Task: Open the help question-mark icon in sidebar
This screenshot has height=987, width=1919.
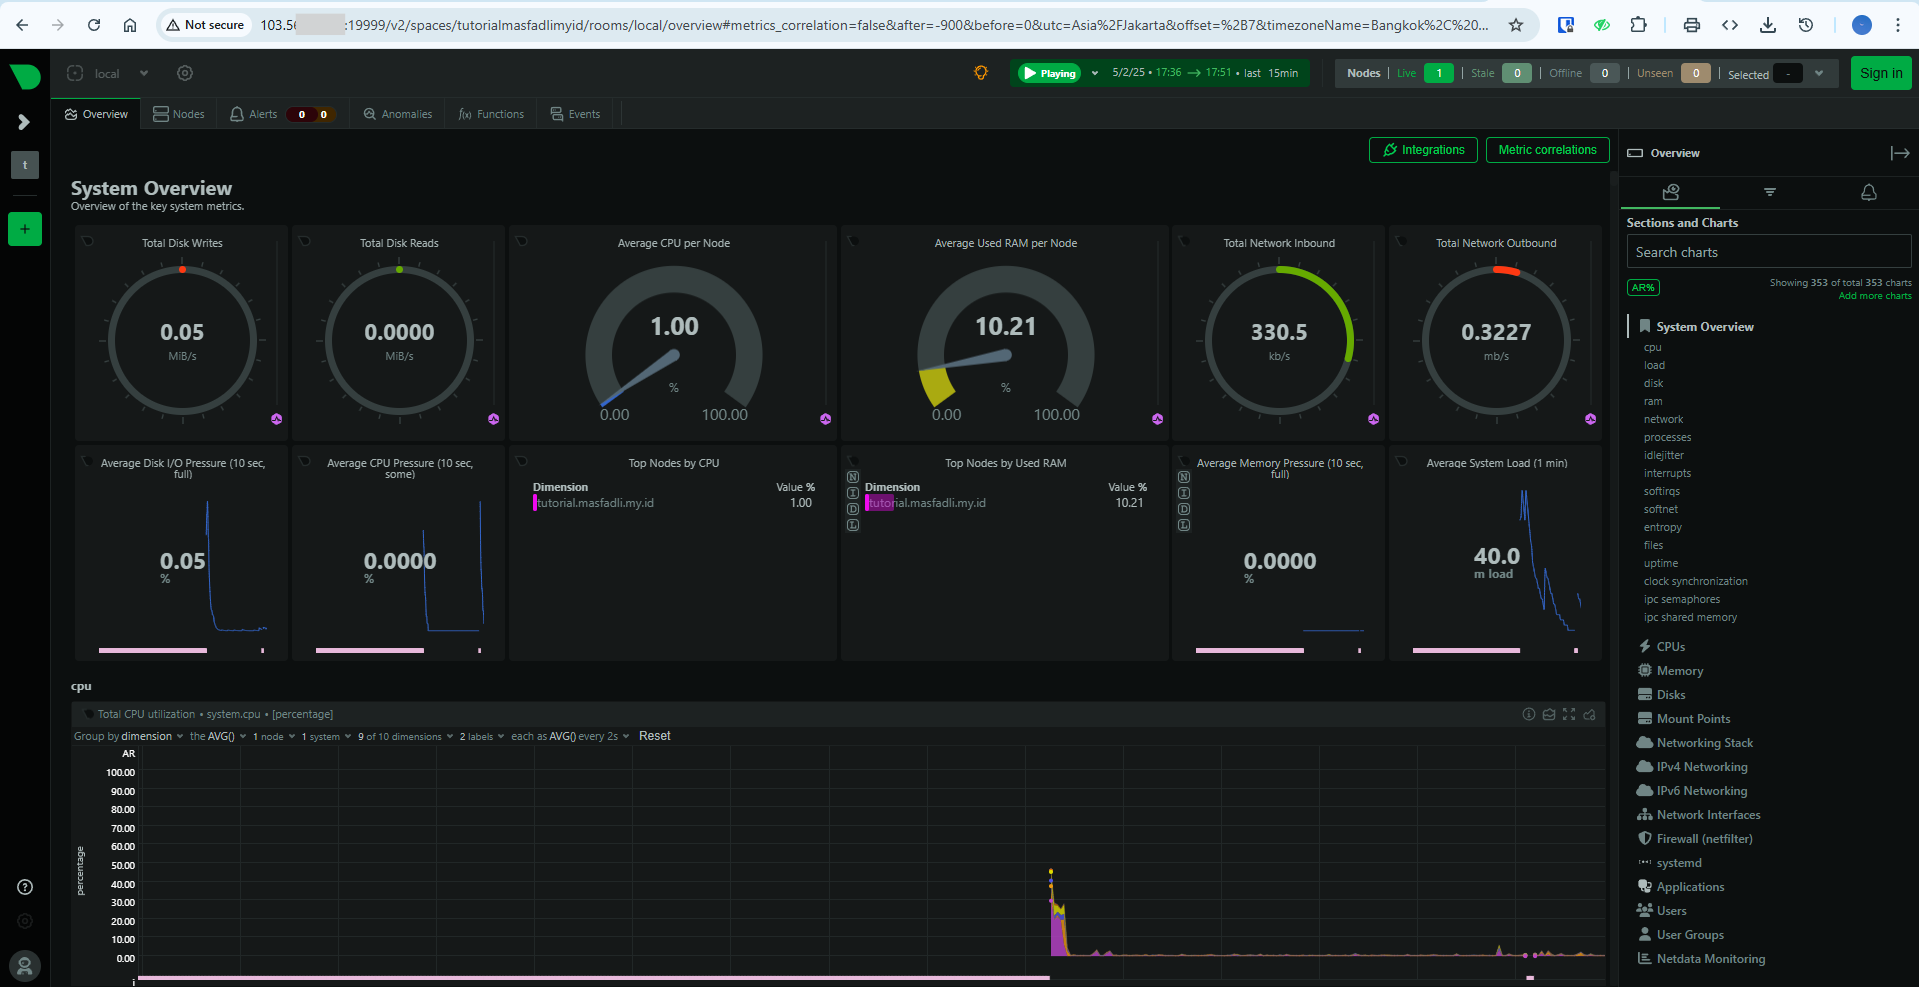Action: 25,887
